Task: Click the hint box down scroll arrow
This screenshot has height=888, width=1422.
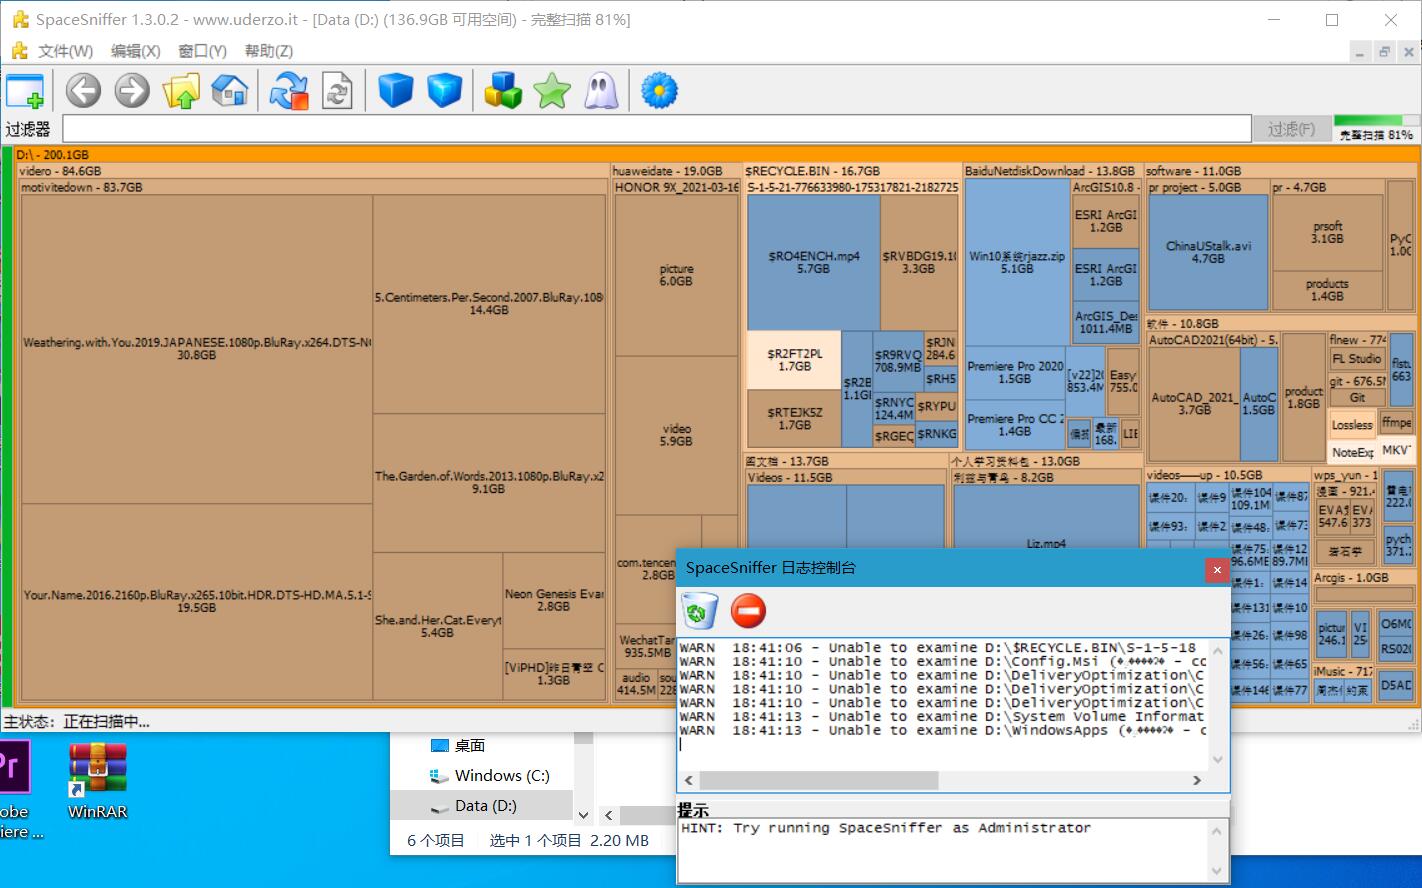Action: pos(1217,871)
